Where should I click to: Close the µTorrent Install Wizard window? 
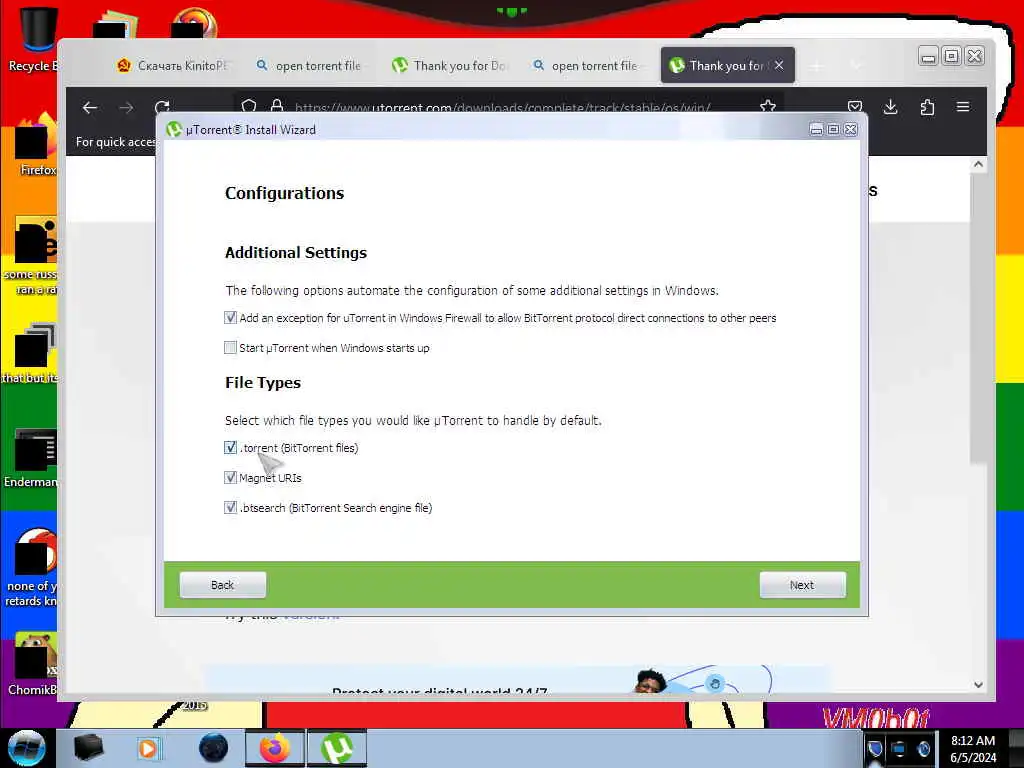coord(850,130)
